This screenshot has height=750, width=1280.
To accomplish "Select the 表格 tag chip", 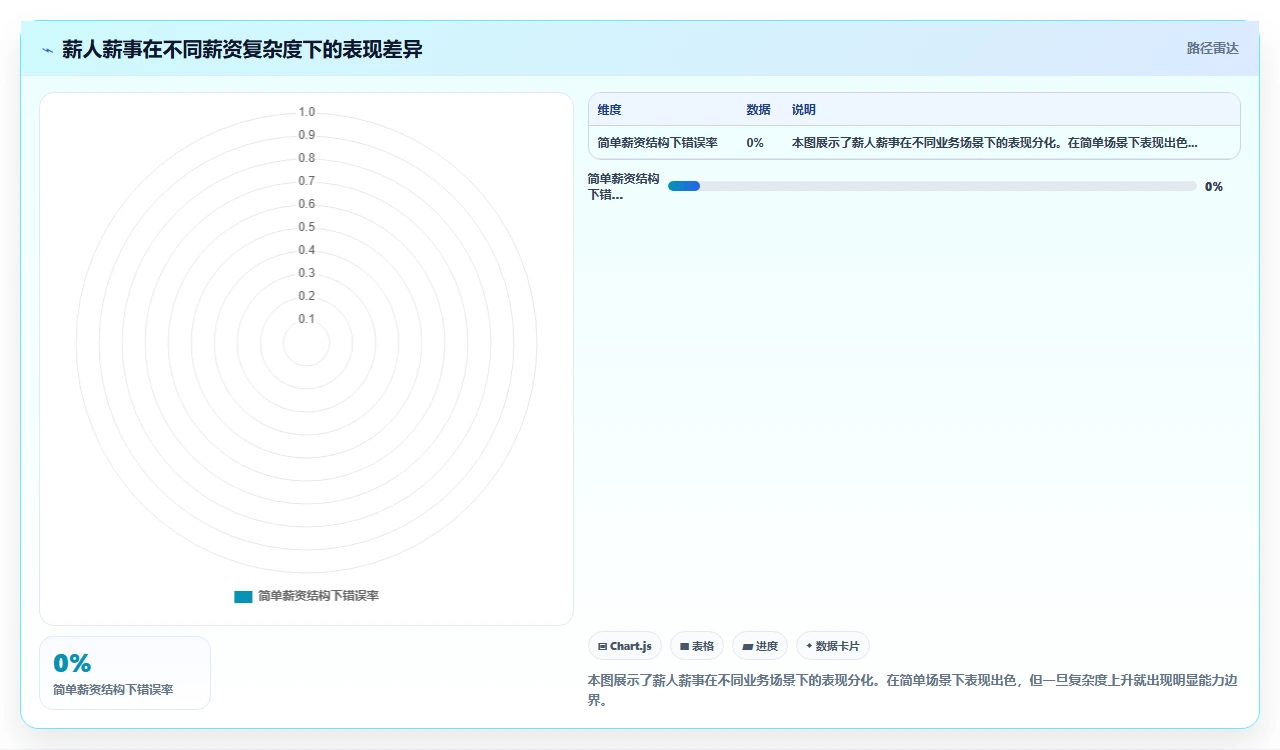I will 697,646.
